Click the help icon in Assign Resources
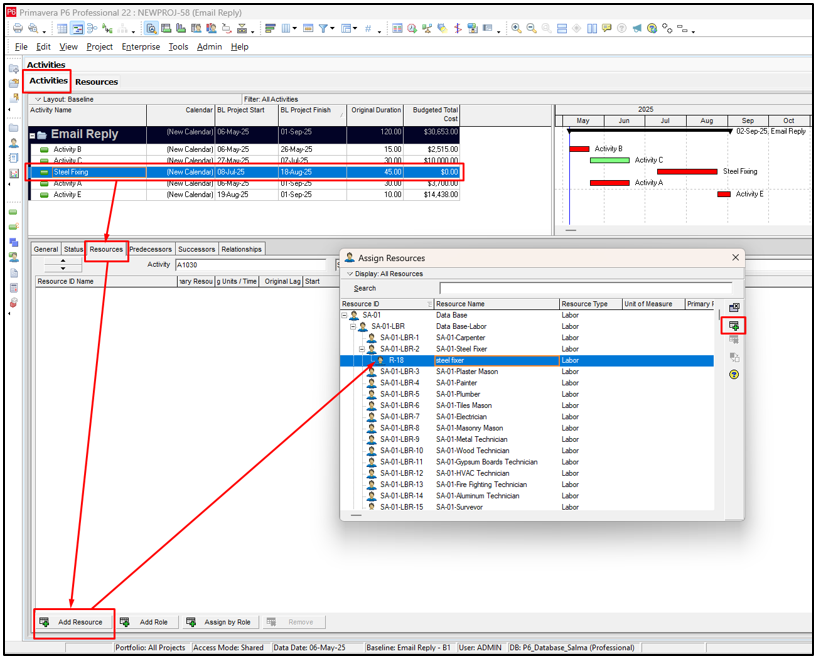 [733, 375]
